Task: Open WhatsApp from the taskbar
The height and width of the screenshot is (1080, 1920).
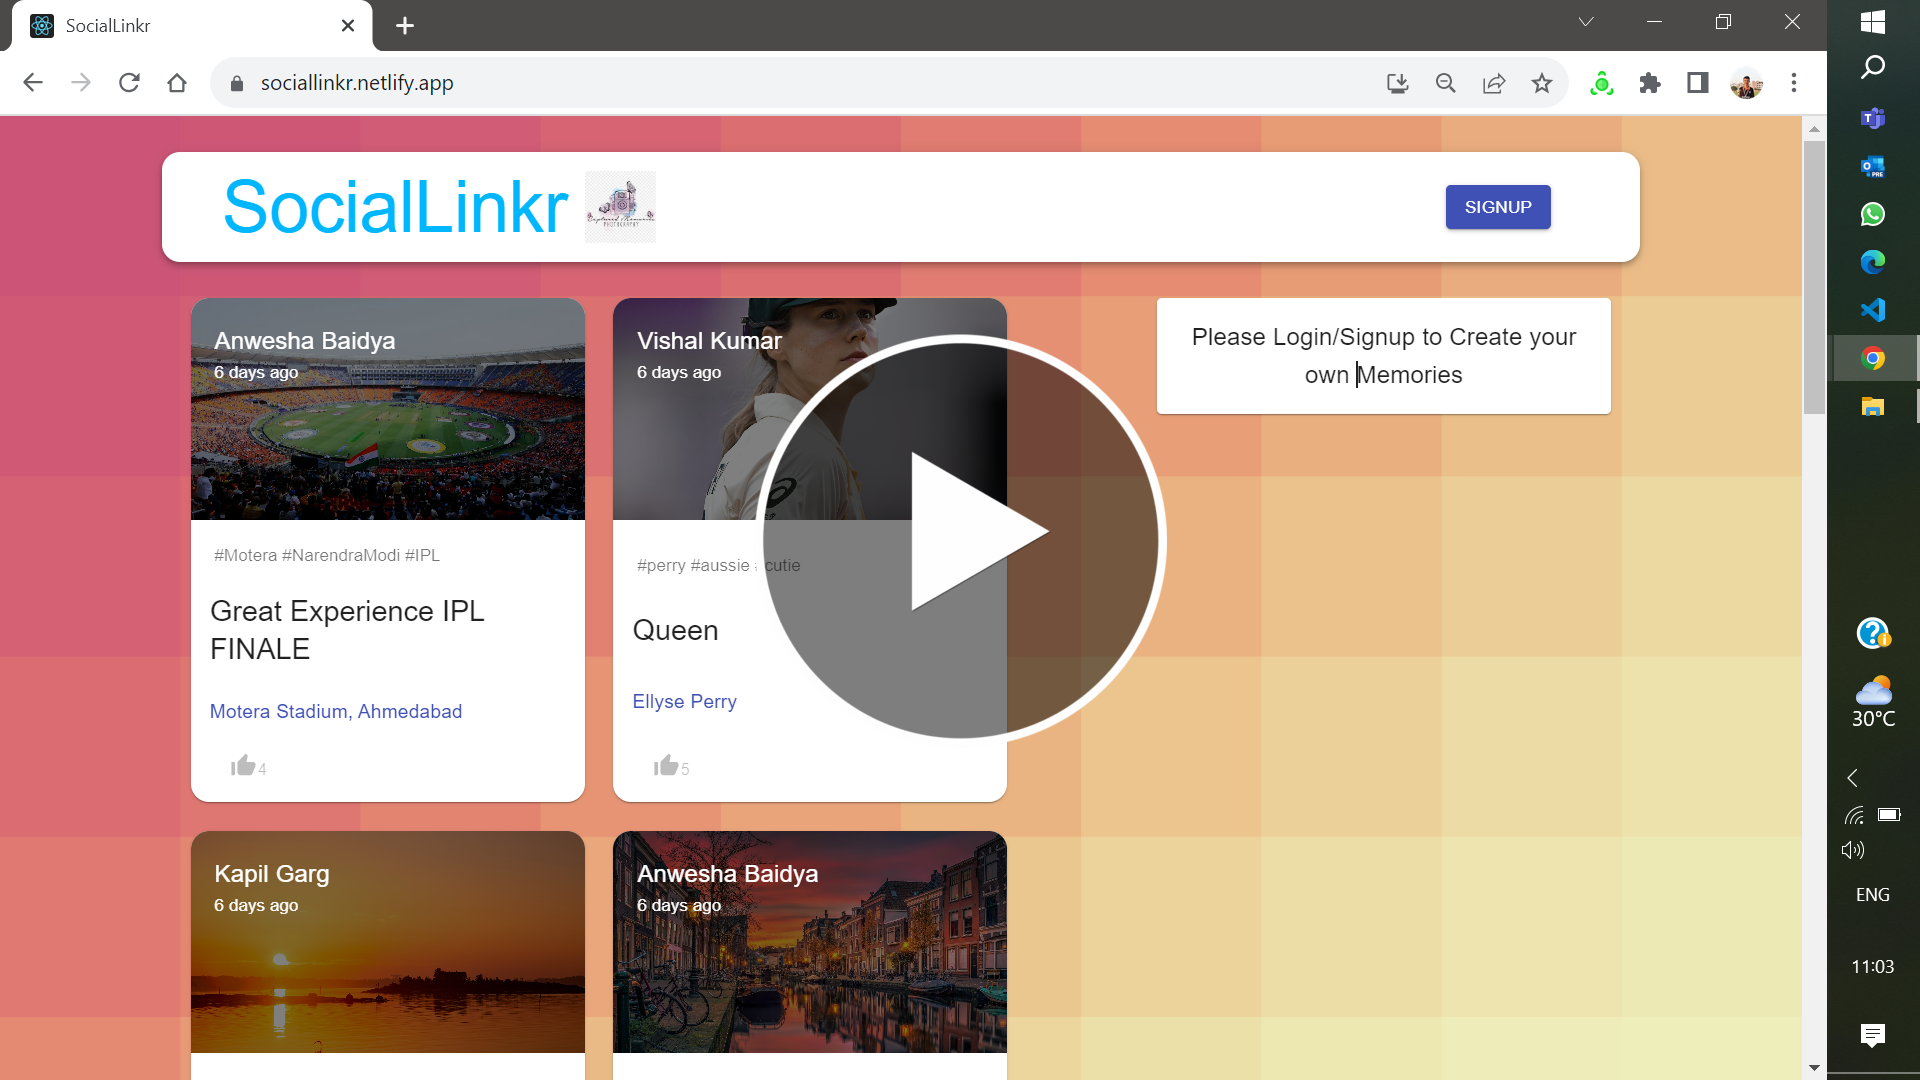Action: pyautogui.click(x=1872, y=214)
